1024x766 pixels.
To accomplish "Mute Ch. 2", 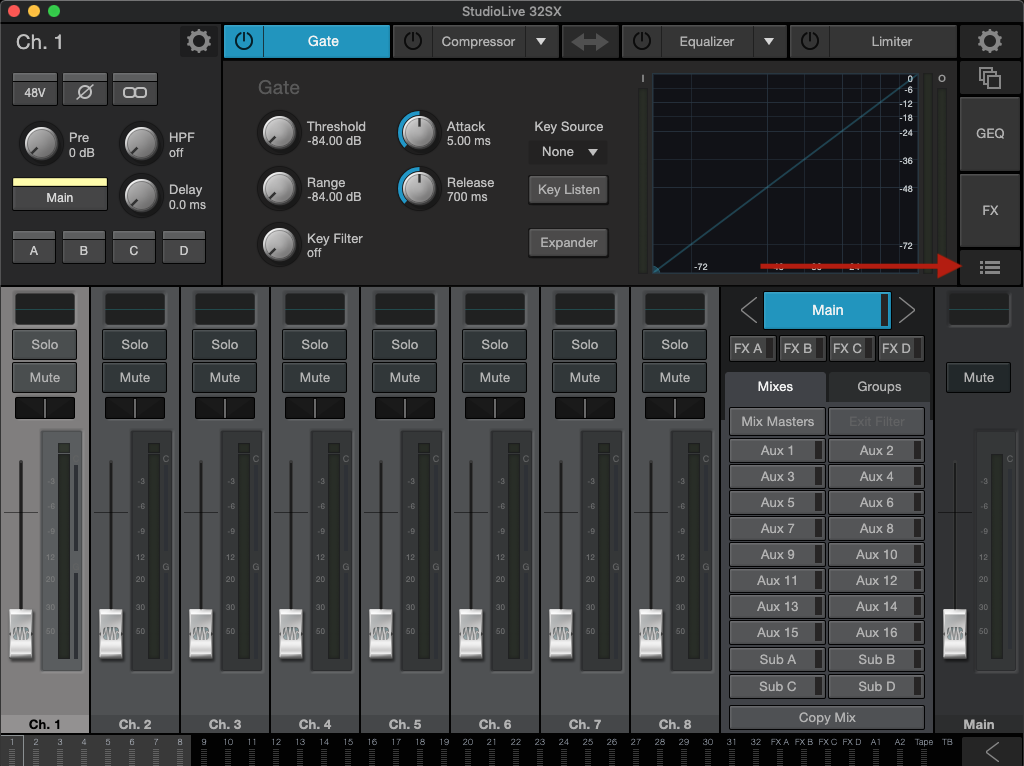I will click(135, 377).
